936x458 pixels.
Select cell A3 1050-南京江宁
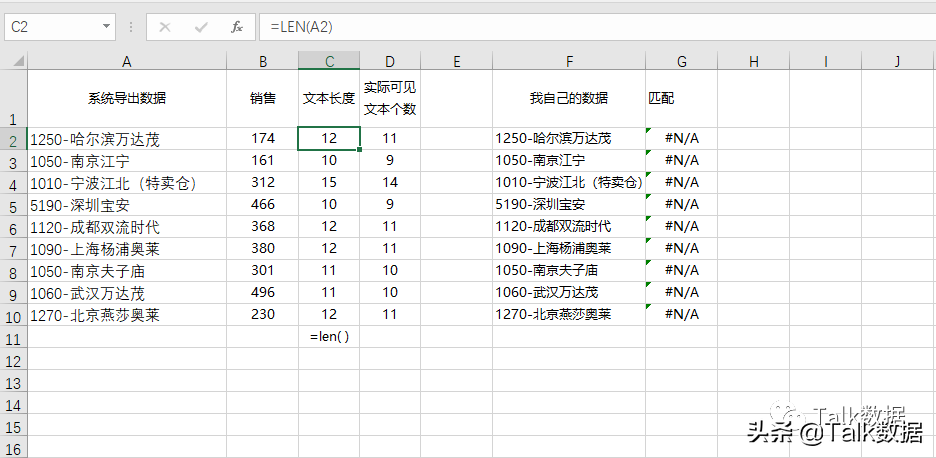[x=127, y=161]
